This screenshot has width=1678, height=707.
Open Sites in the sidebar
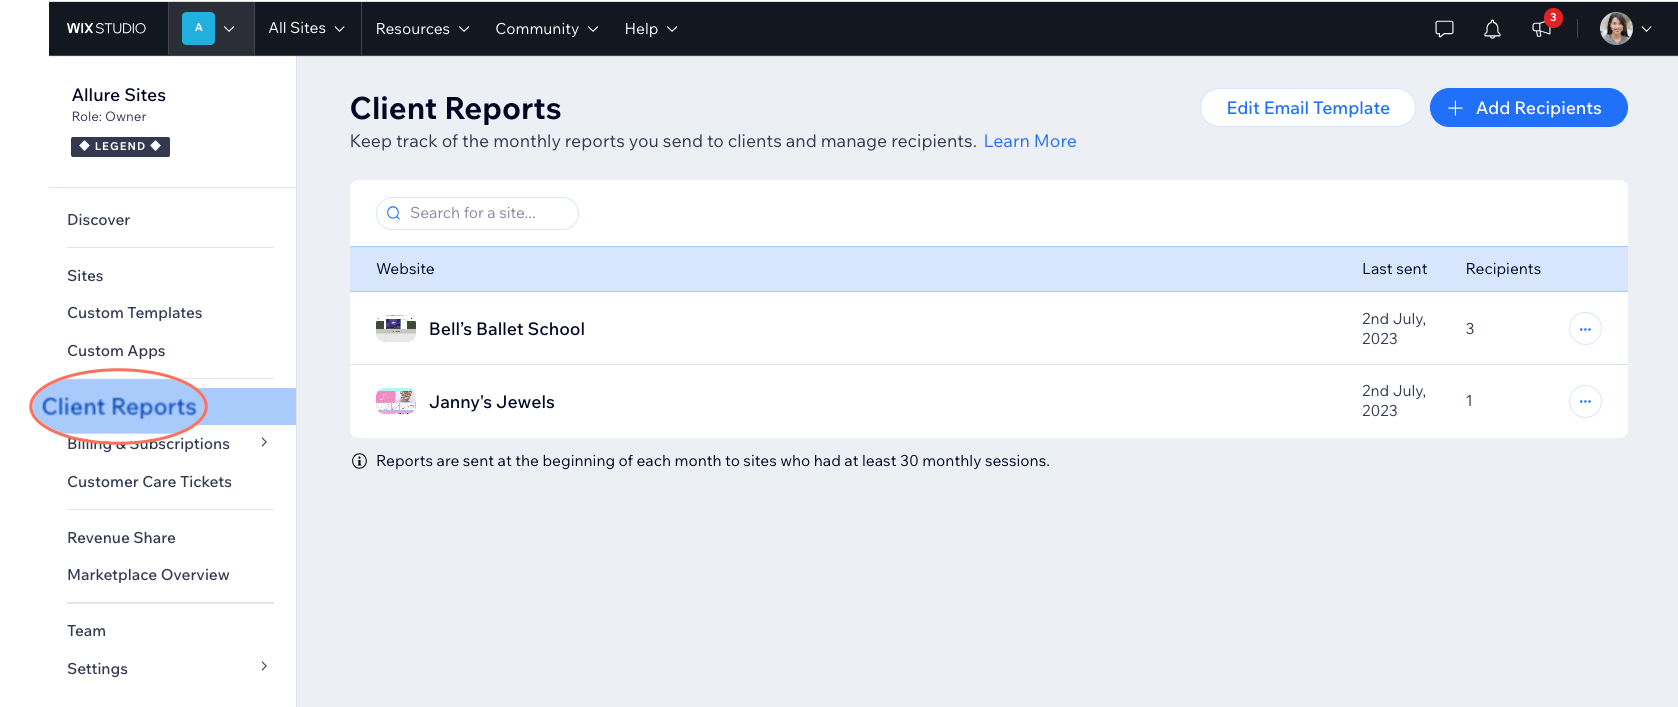point(85,276)
